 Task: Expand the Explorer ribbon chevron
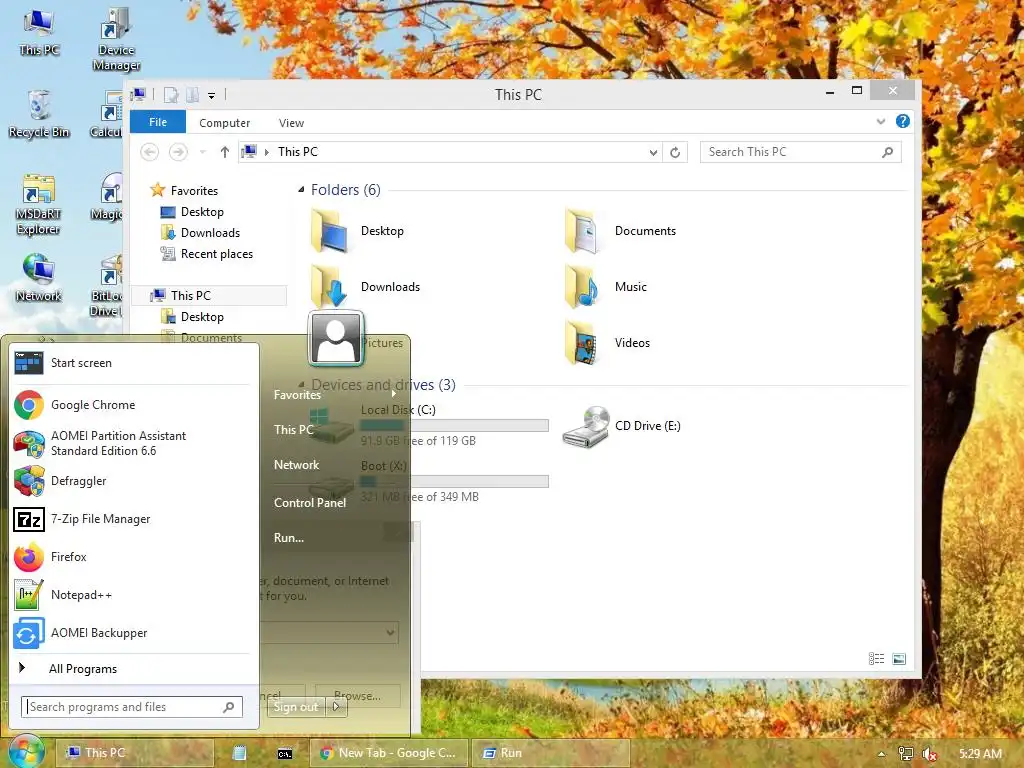pyautogui.click(x=880, y=121)
